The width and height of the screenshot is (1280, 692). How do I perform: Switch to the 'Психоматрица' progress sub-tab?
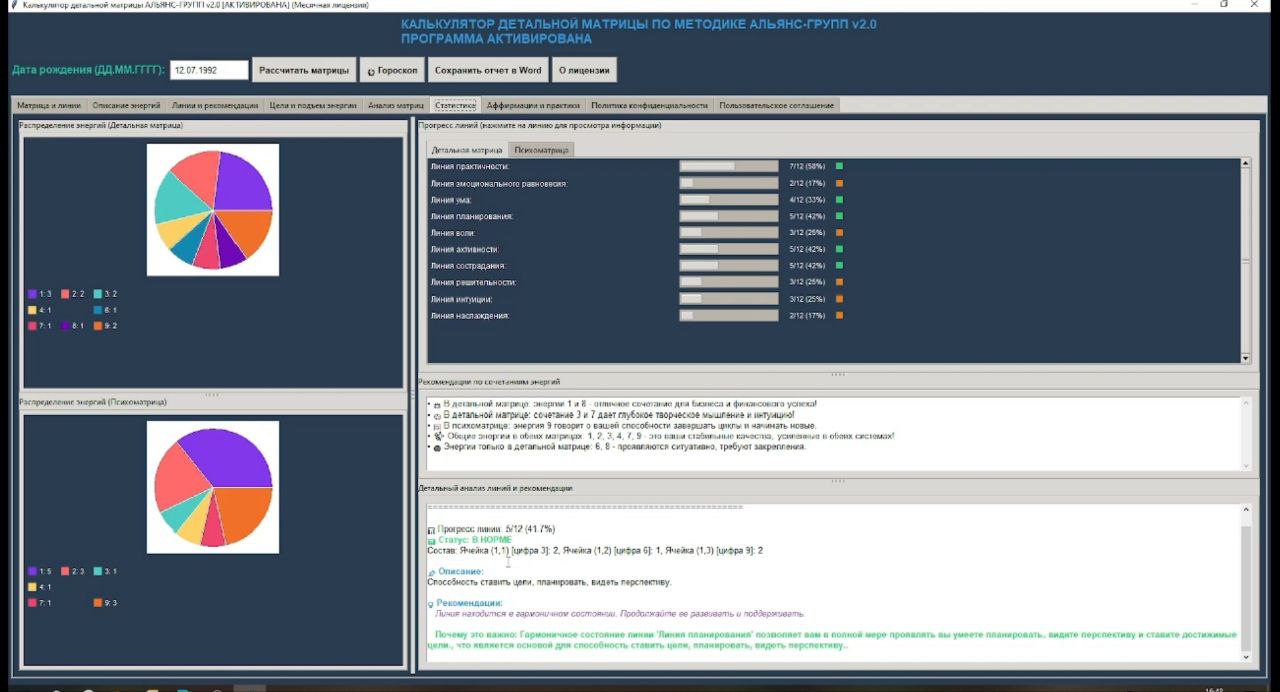[542, 150]
